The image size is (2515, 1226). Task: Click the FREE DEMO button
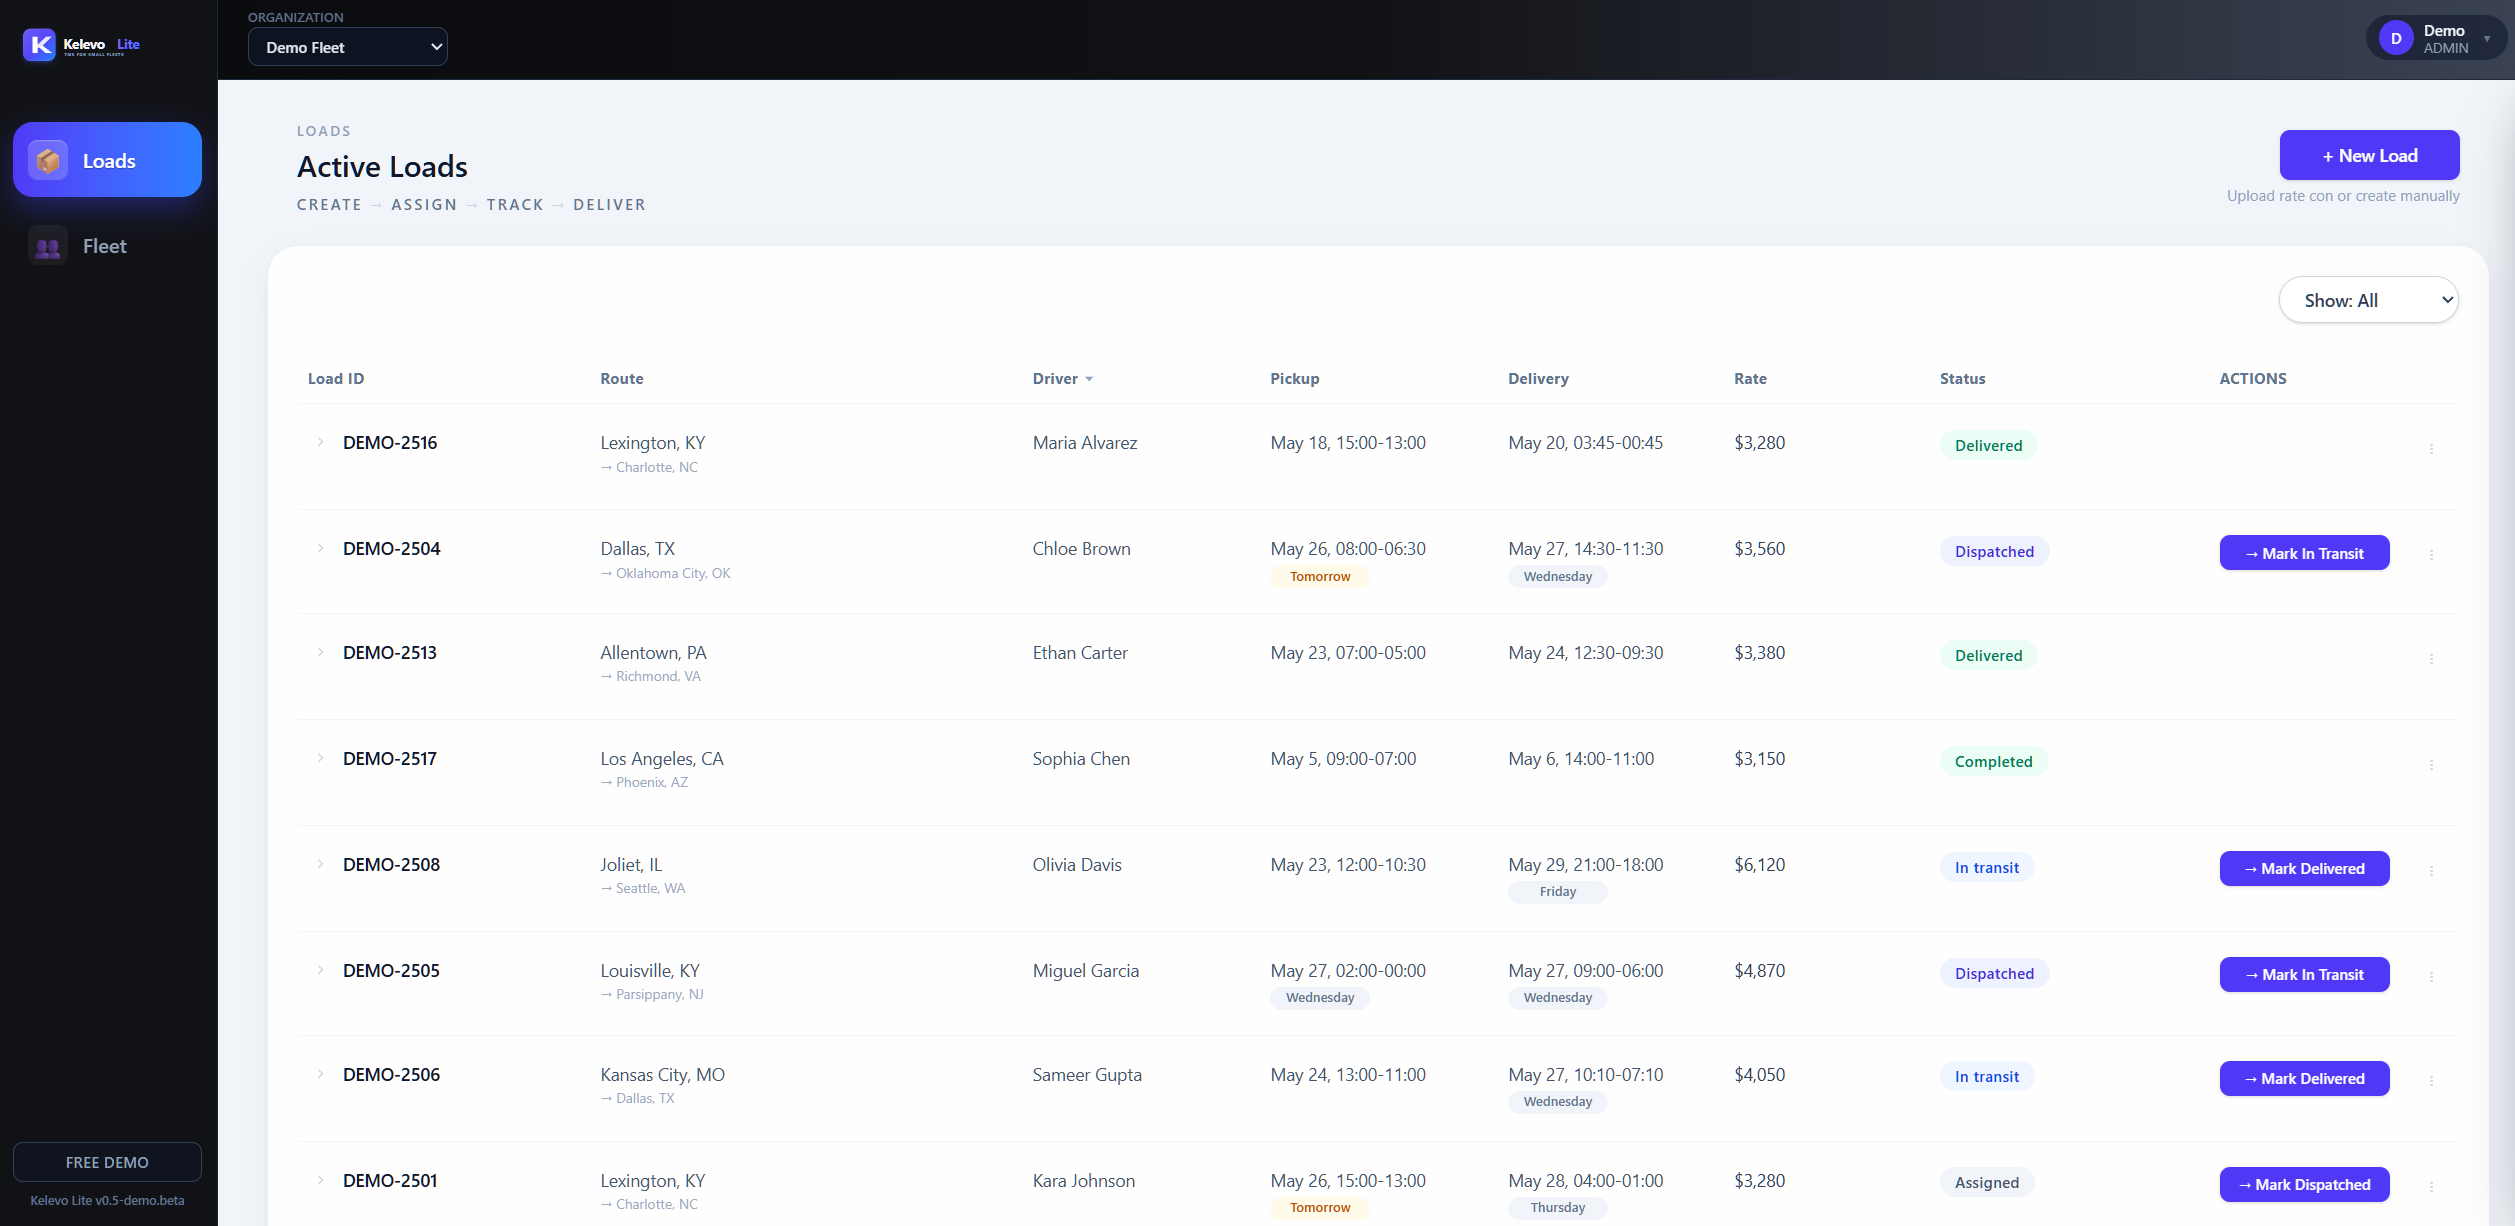point(107,1162)
